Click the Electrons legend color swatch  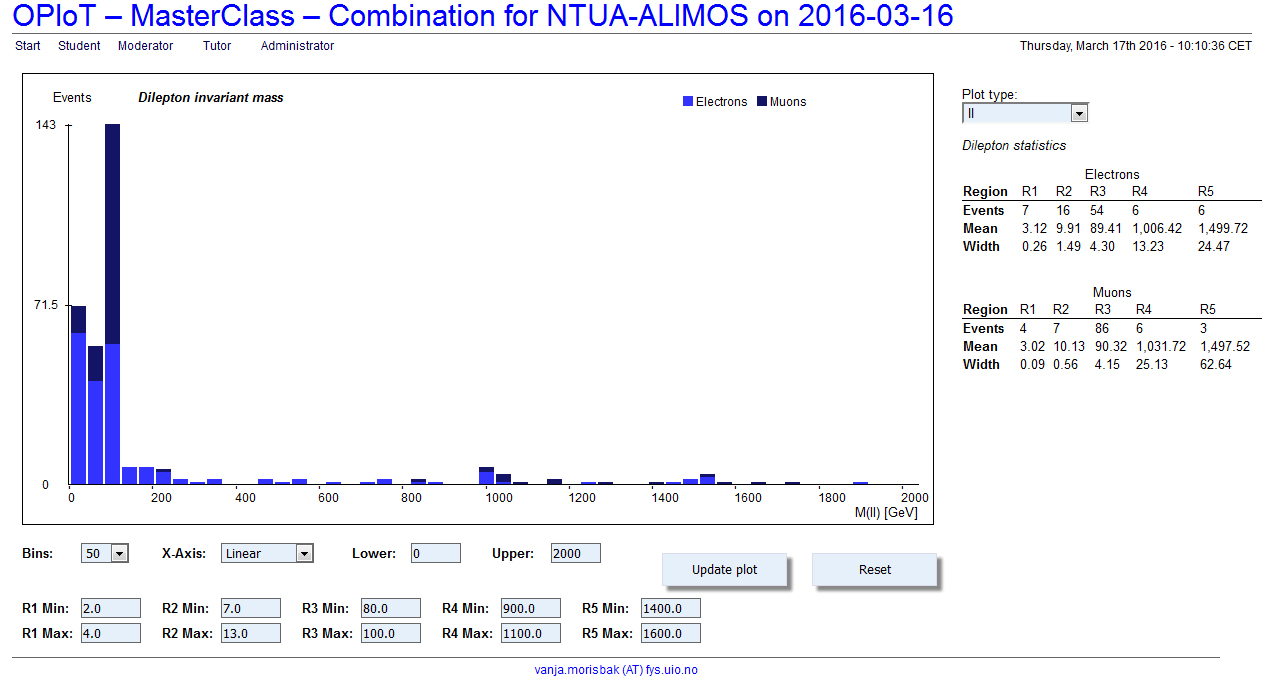(688, 102)
